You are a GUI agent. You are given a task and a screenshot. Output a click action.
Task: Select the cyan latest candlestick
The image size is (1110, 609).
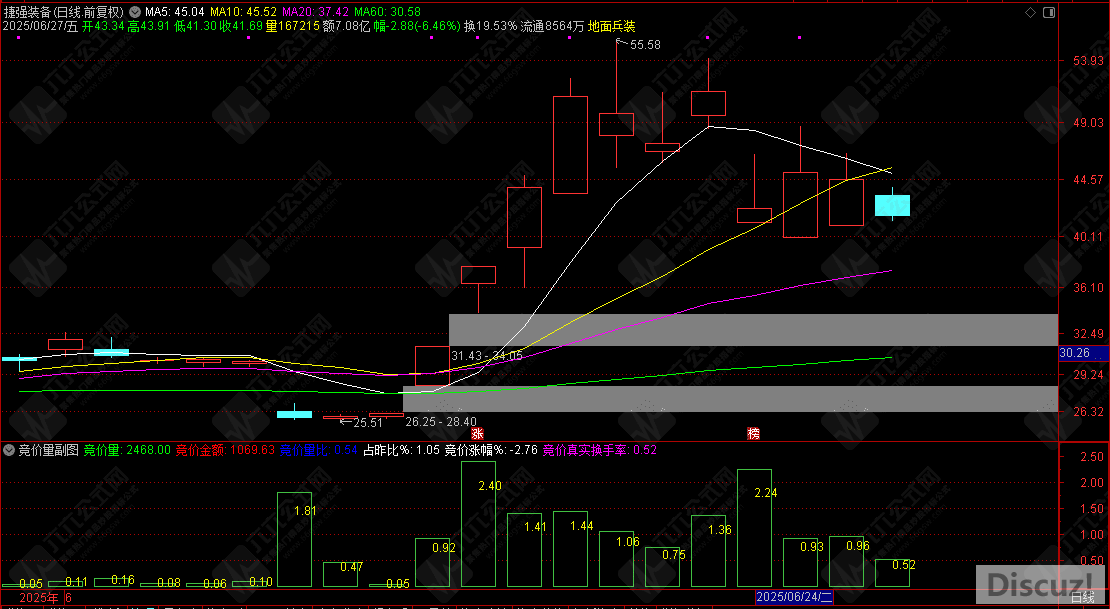[x=892, y=206]
